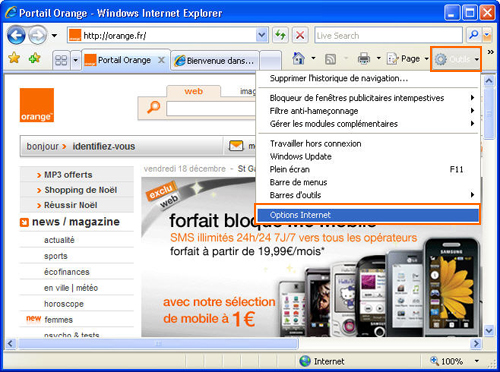Show more toolbar items with the chevron
The width and height of the screenshot is (500, 372).
coord(490,52)
